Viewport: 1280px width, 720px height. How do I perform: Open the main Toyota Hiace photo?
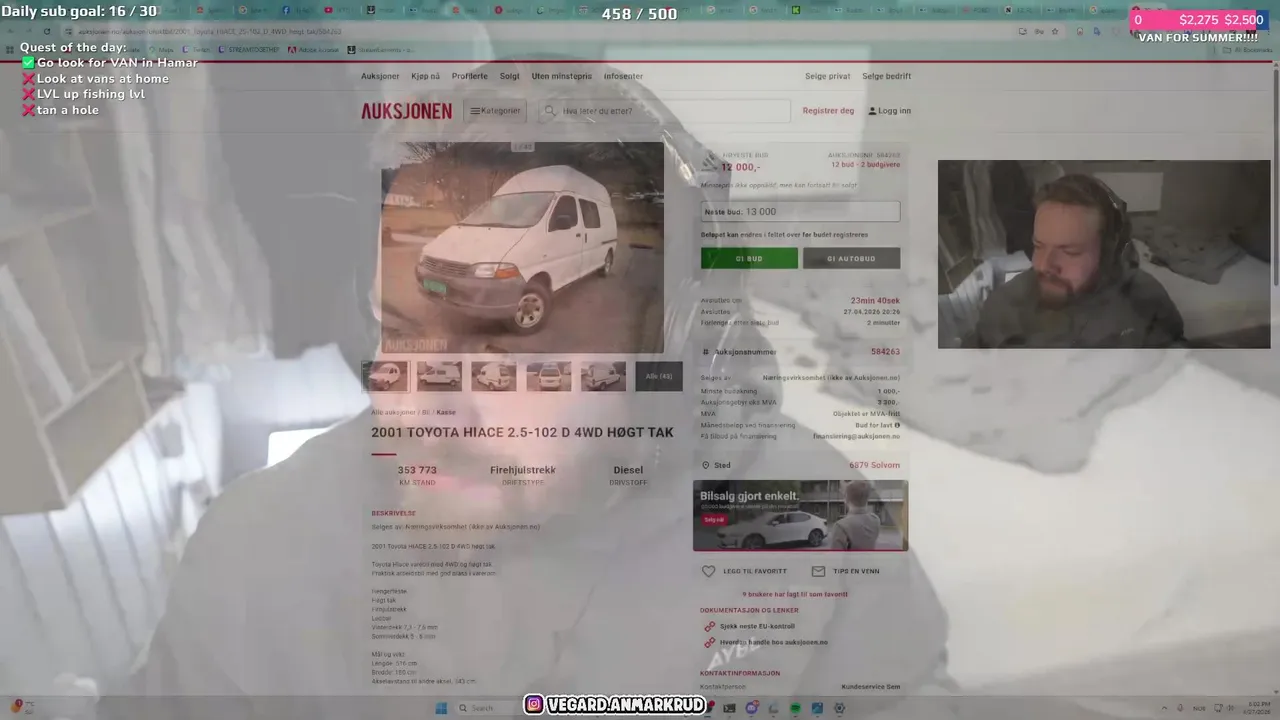click(522, 247)
